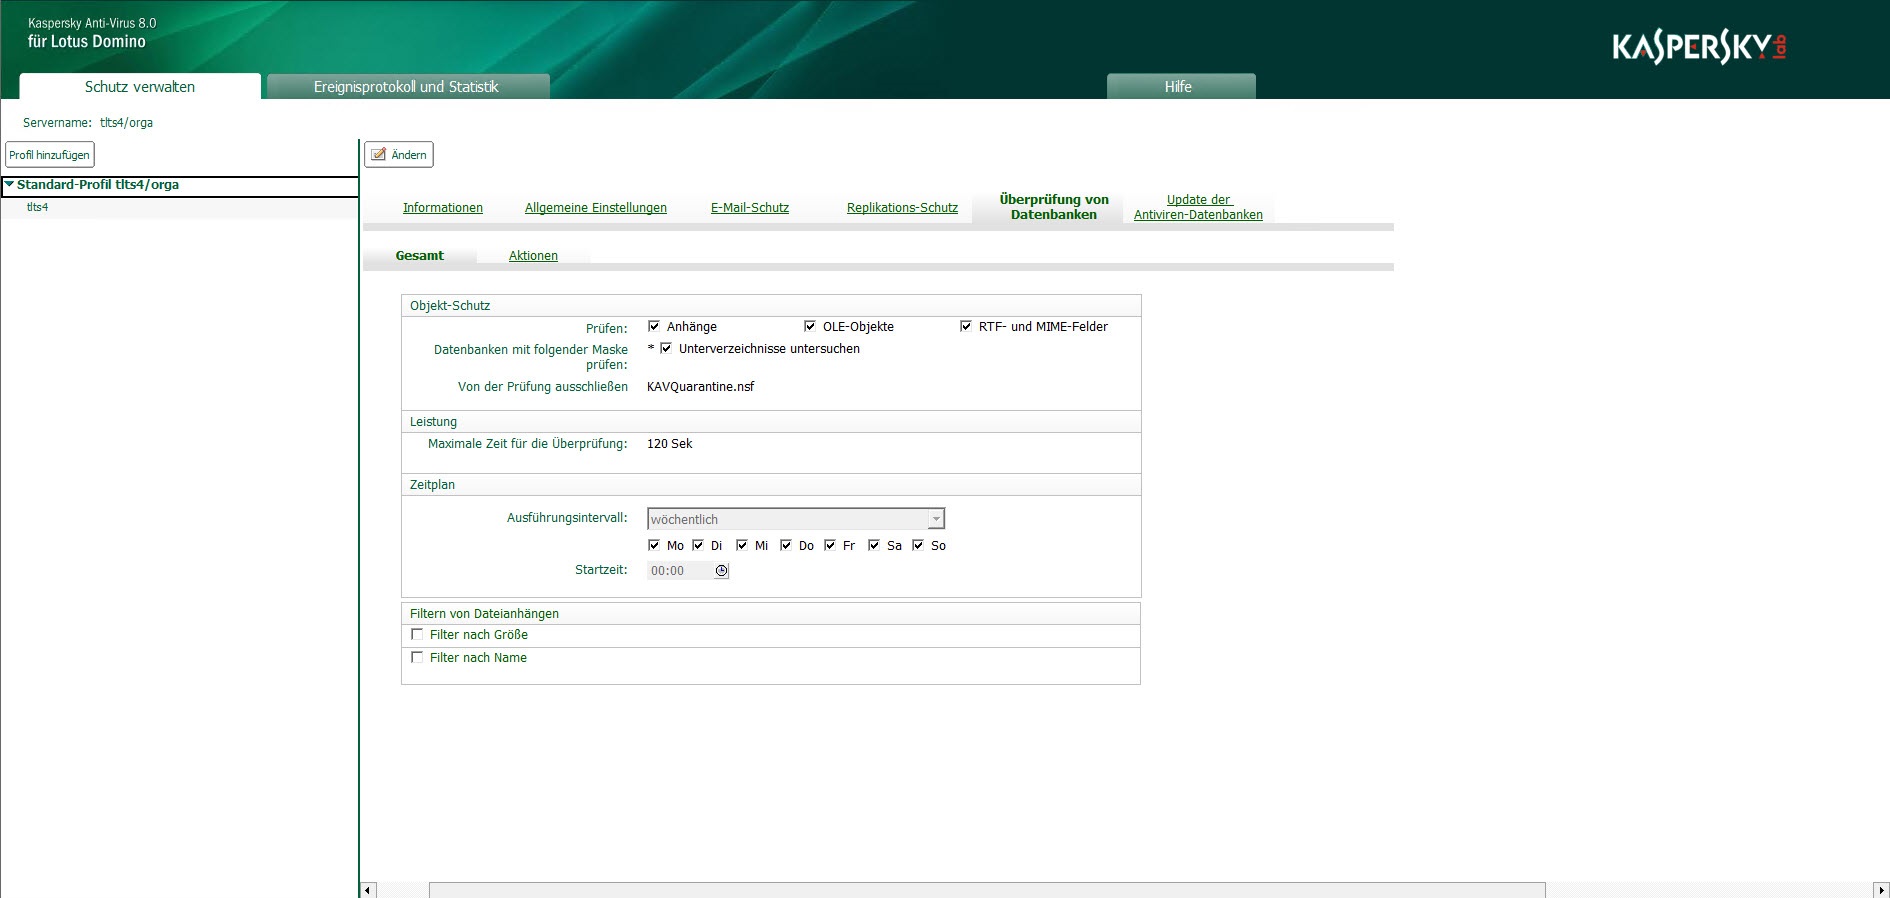Toggle the OLE-Objekte checkbox
Image resolution: width=1890 pixels, height=898 pixels.
click(810, 326)
